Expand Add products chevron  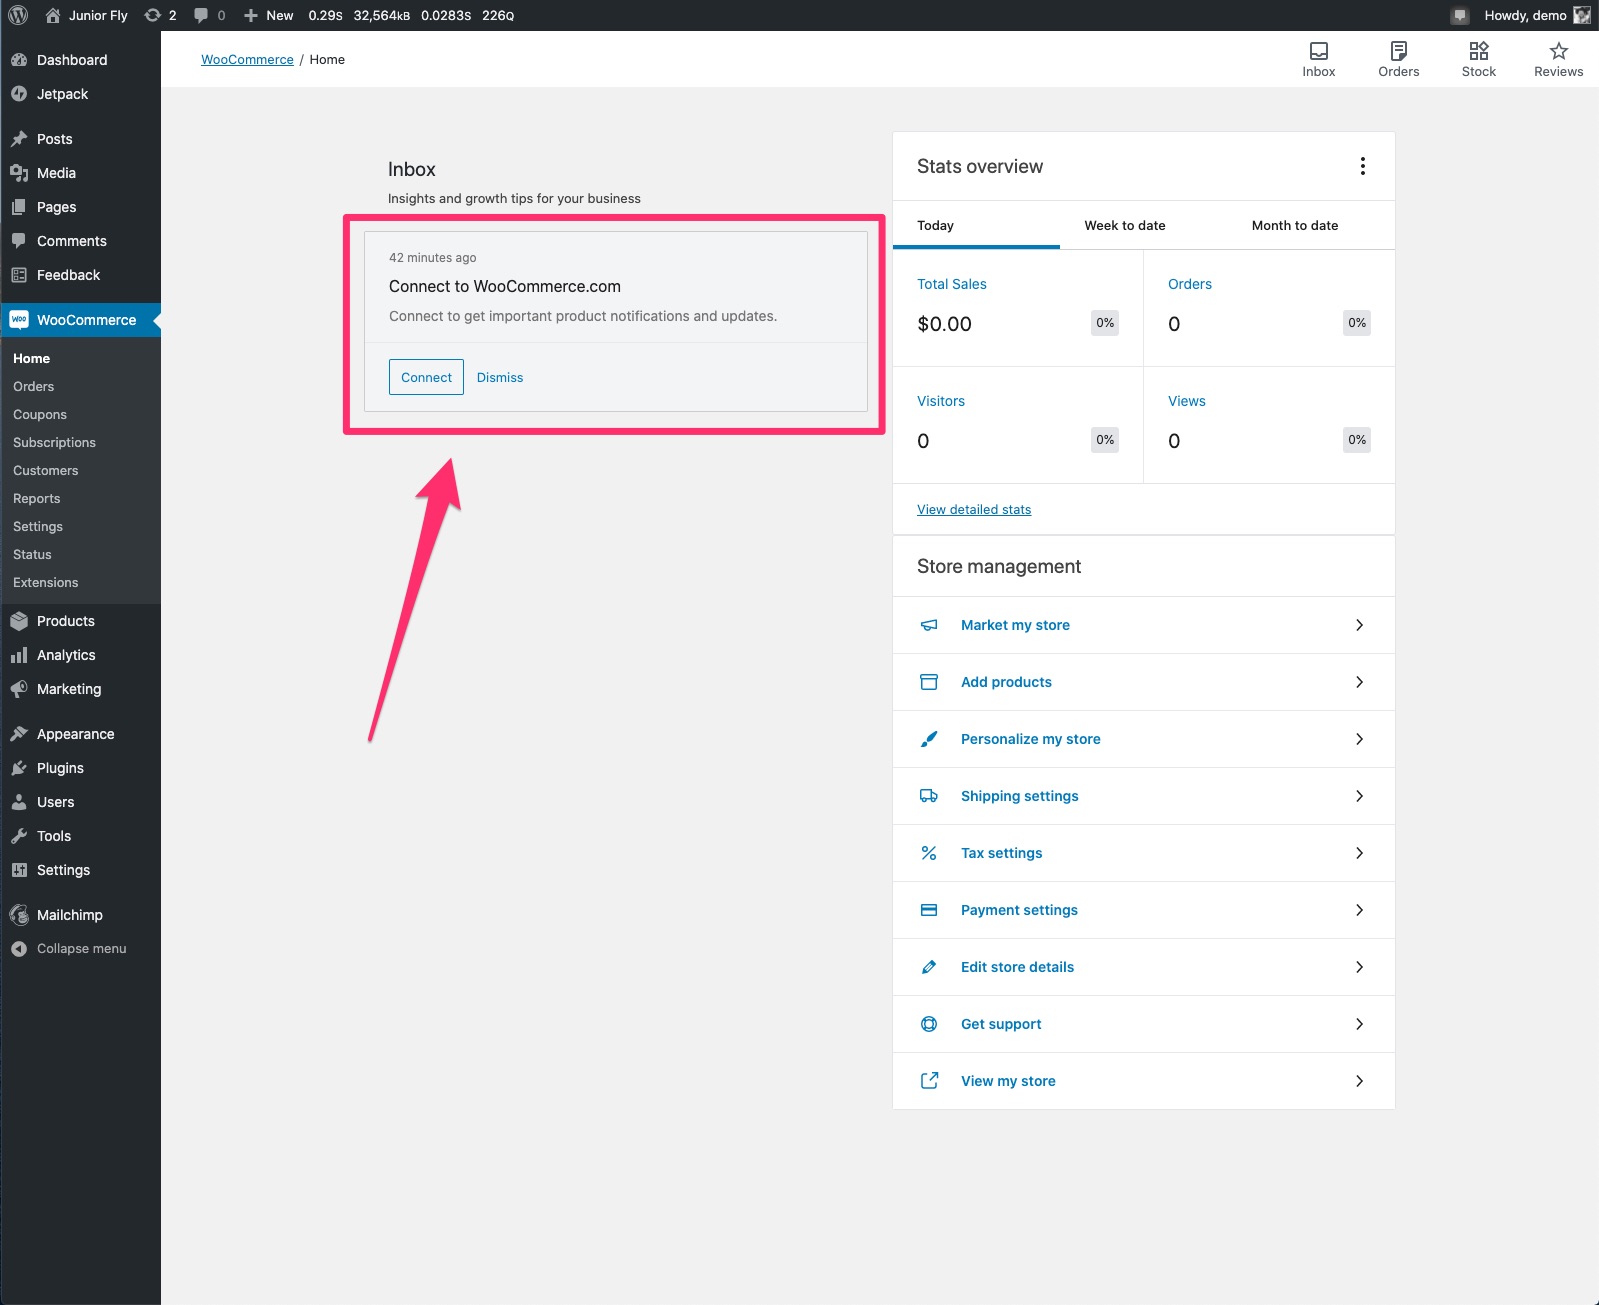[x=1359, y=682]
